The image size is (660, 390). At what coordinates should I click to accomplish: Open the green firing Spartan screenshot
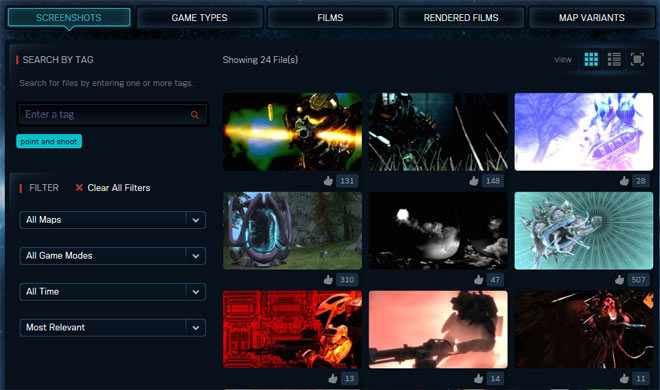[x=292, y=132]
